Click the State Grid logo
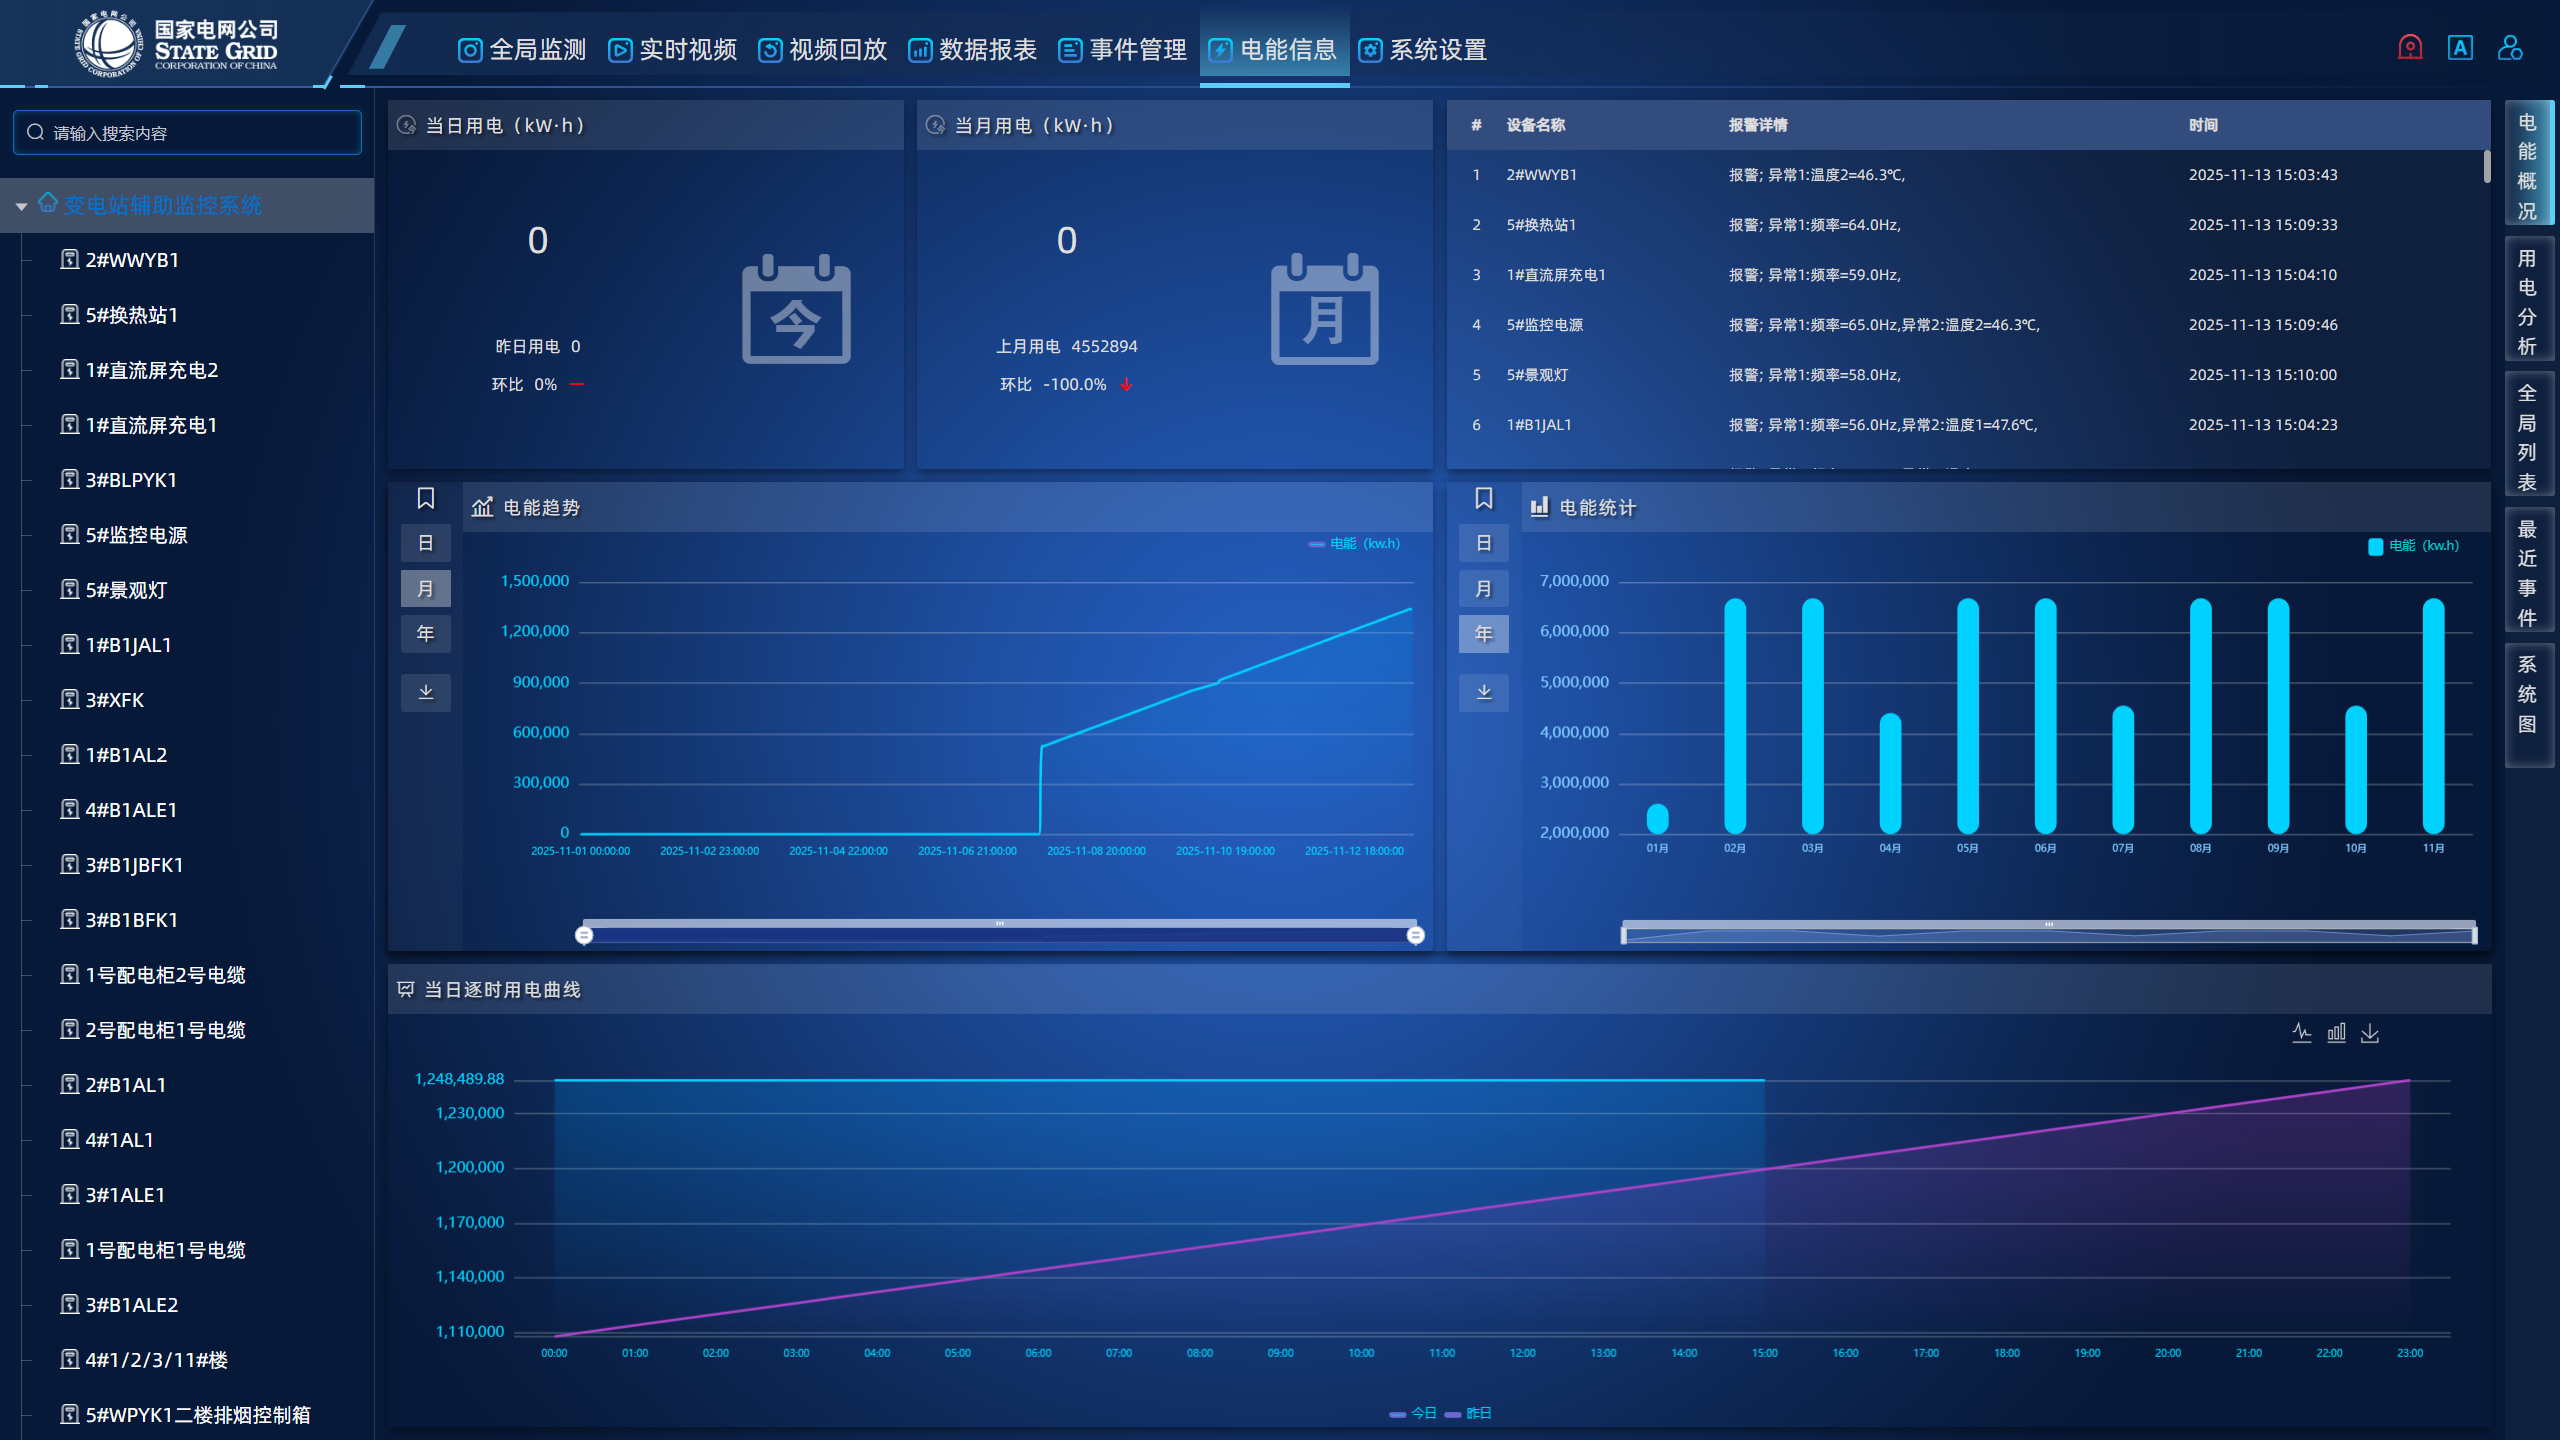Screen dimensions: 2560x1440 pyautogui.click(x=176, y=45)
